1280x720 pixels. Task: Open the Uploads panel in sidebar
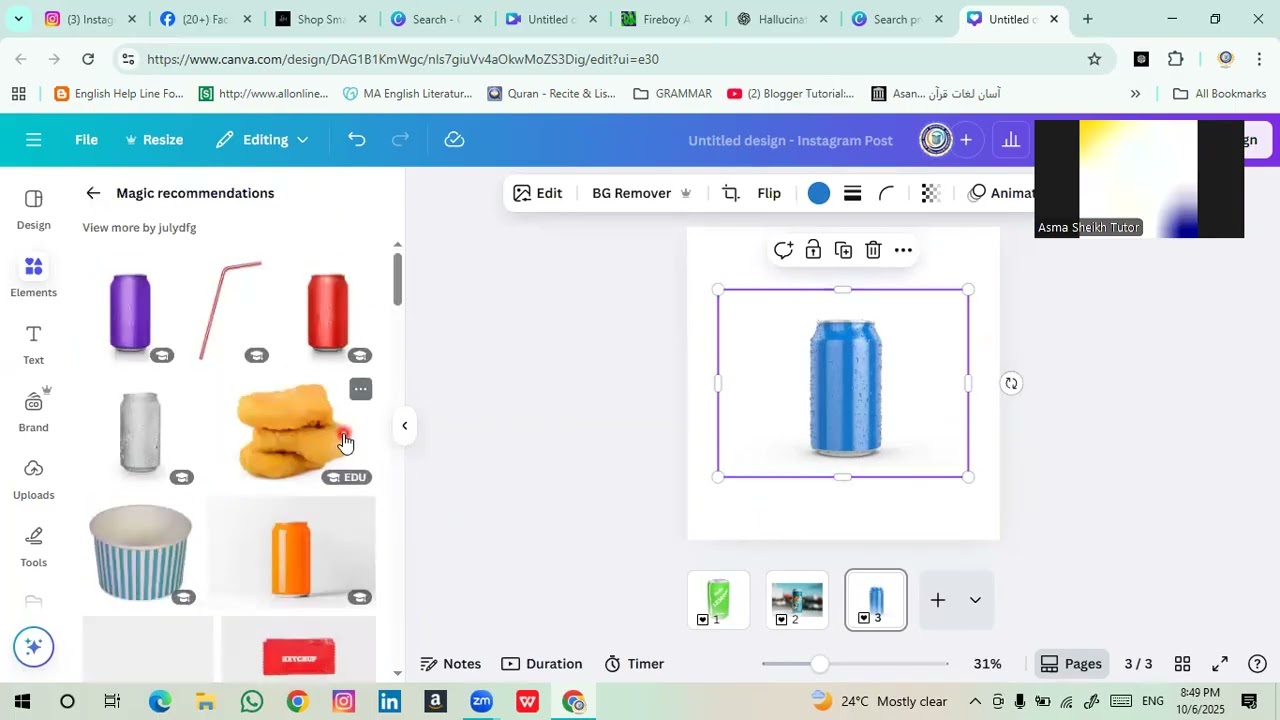(x=33, y=480)
